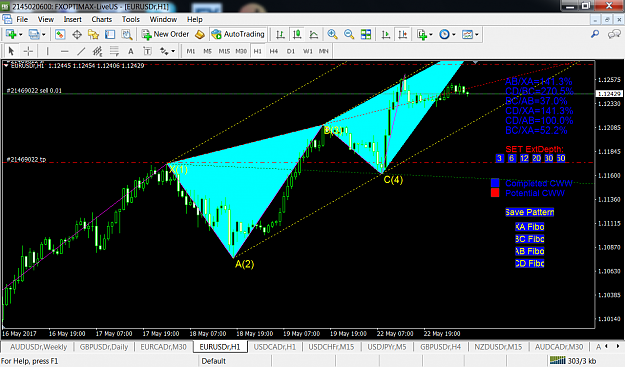Zoom out on the chart

349,35
